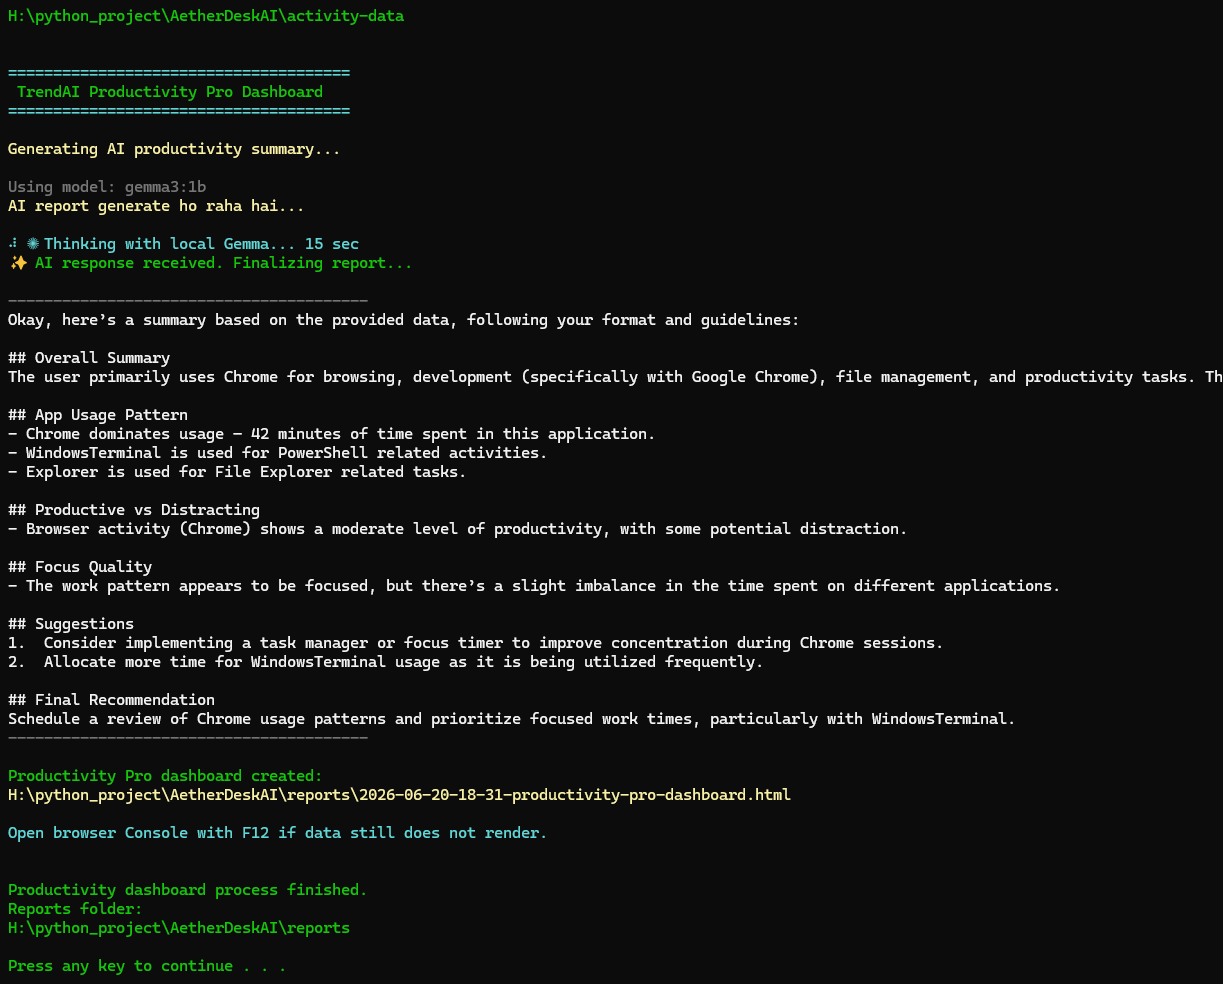Click 'Schedule a review of Chrome usage patterns' line
Screen dimensions: 1223x984
coord(512,719)
